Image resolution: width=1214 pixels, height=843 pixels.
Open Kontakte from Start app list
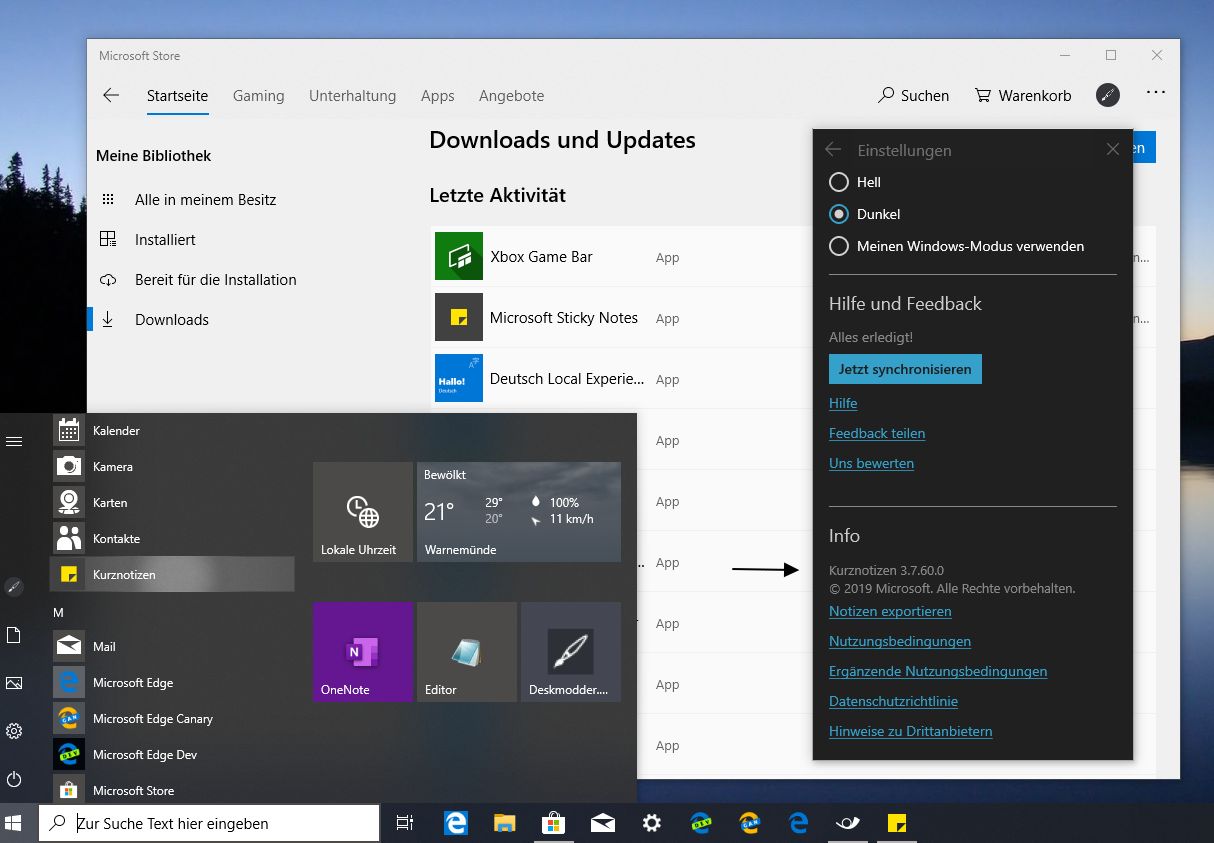point(172,539)
